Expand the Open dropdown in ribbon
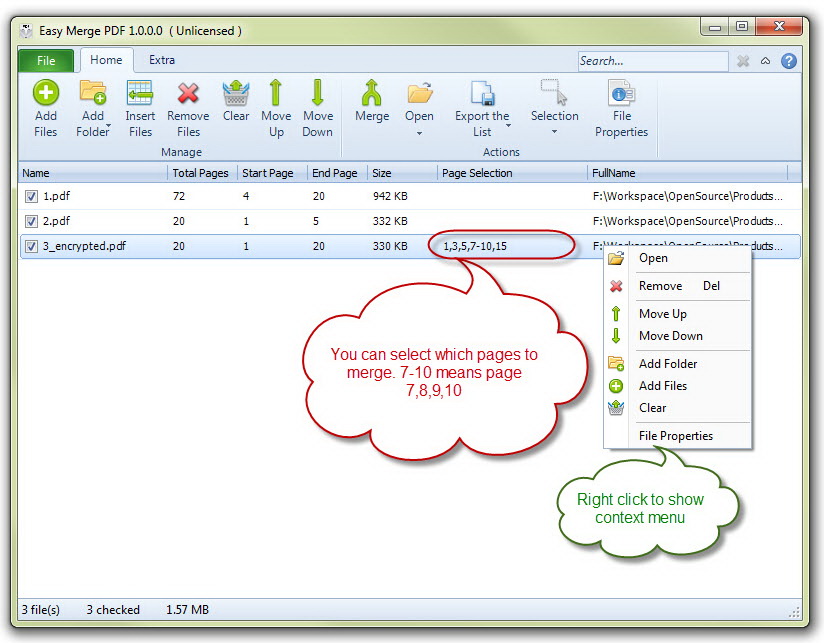824x643 pixels. coord(419,133)
